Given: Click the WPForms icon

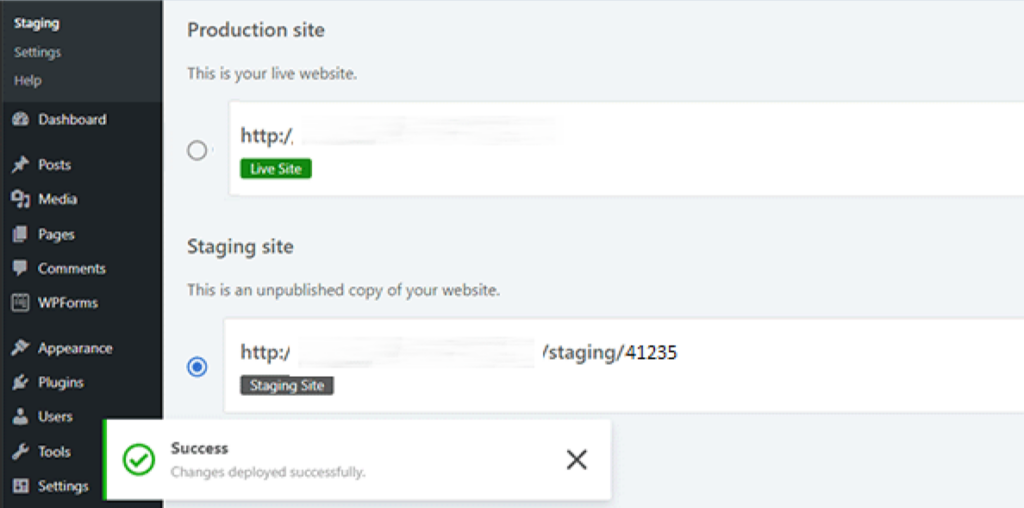Looking at the screenshot, I should click(x=20, y=303).
